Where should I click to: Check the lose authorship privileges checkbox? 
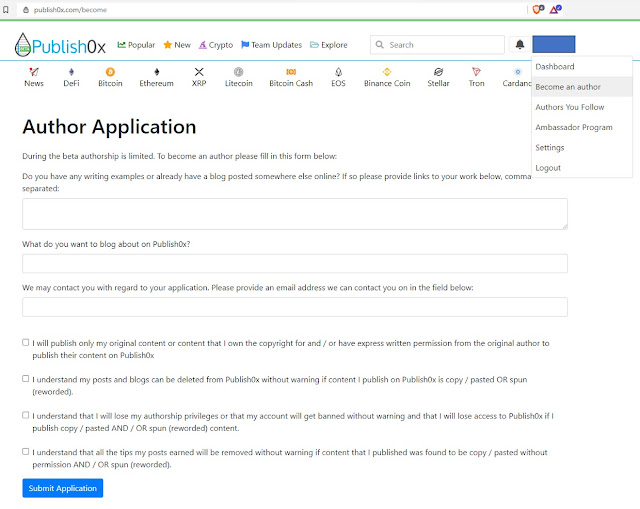click(x=26, y=415)
